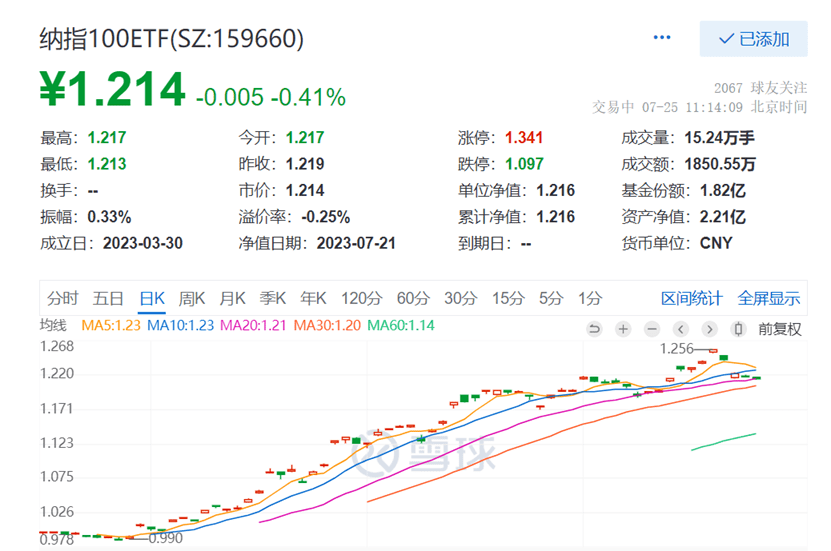This screenshot has width=831, height=551.
Task: Switch to the 分时 intraday tab
Action: point(62,298)
